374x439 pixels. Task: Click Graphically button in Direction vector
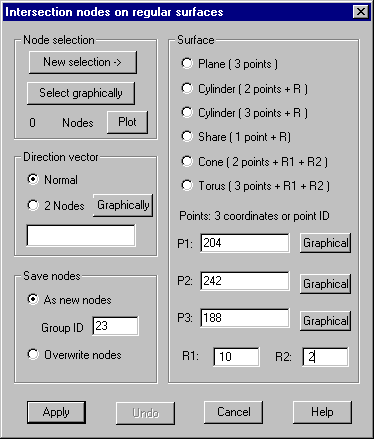coord(123,205)
